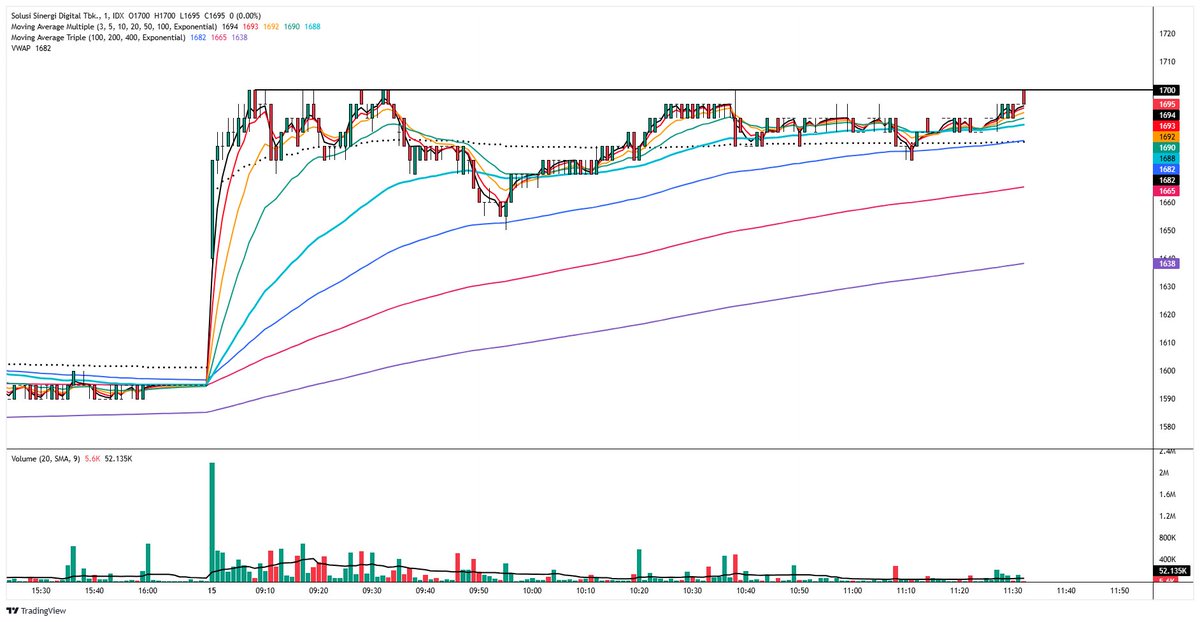Click the 09:30 time axis label

(371, 591)
